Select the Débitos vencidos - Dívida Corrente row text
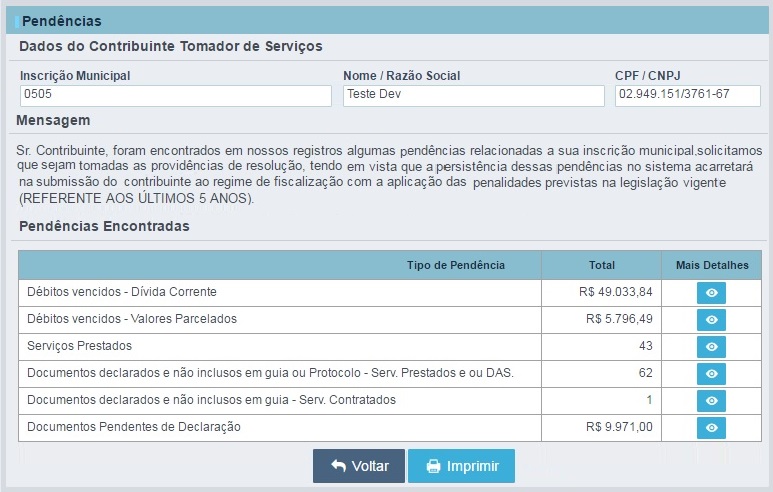The image size is (773, 492). 122,292
